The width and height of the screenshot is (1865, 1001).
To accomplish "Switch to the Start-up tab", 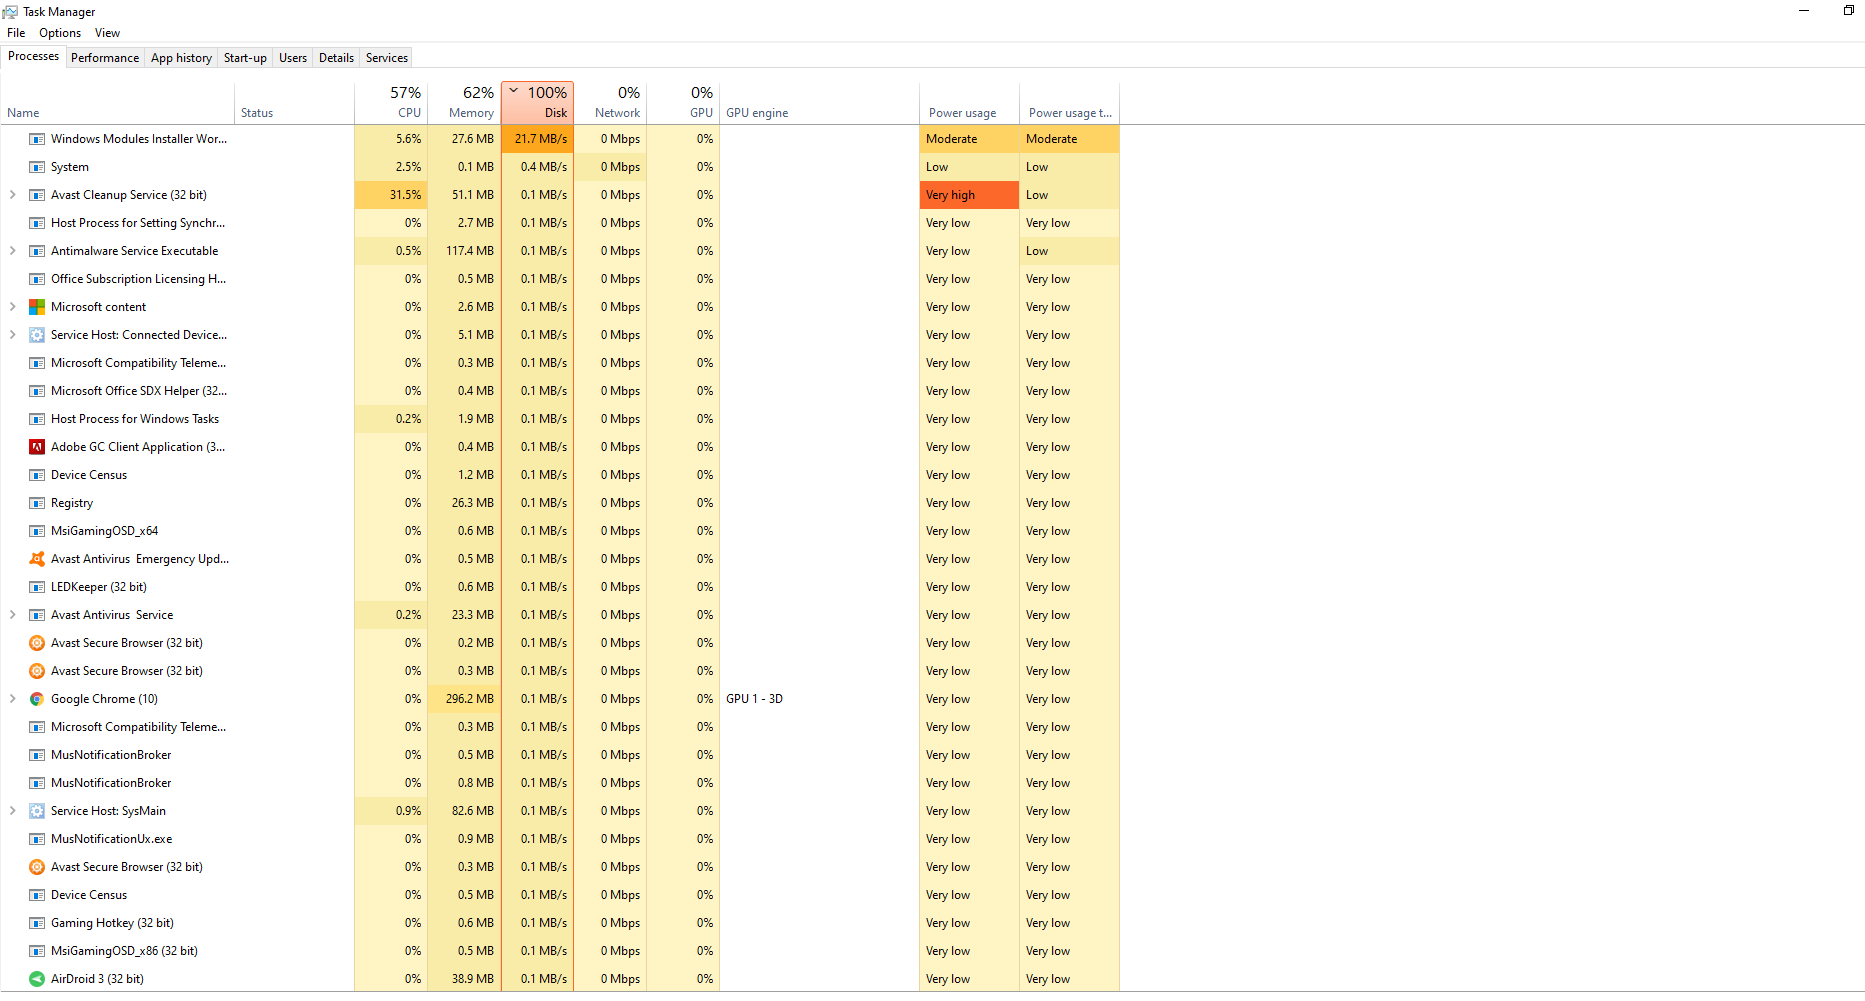I will [245, 58].
